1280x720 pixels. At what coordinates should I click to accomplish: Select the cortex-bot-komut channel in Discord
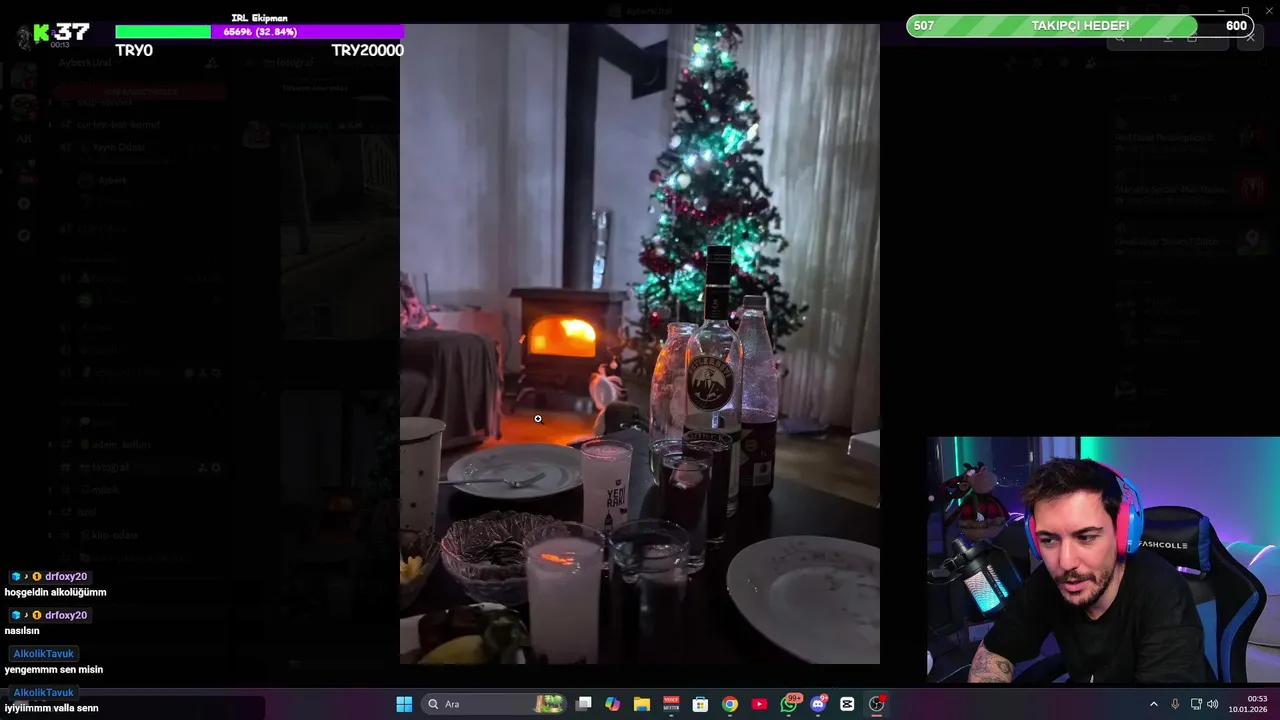[118, 124]
